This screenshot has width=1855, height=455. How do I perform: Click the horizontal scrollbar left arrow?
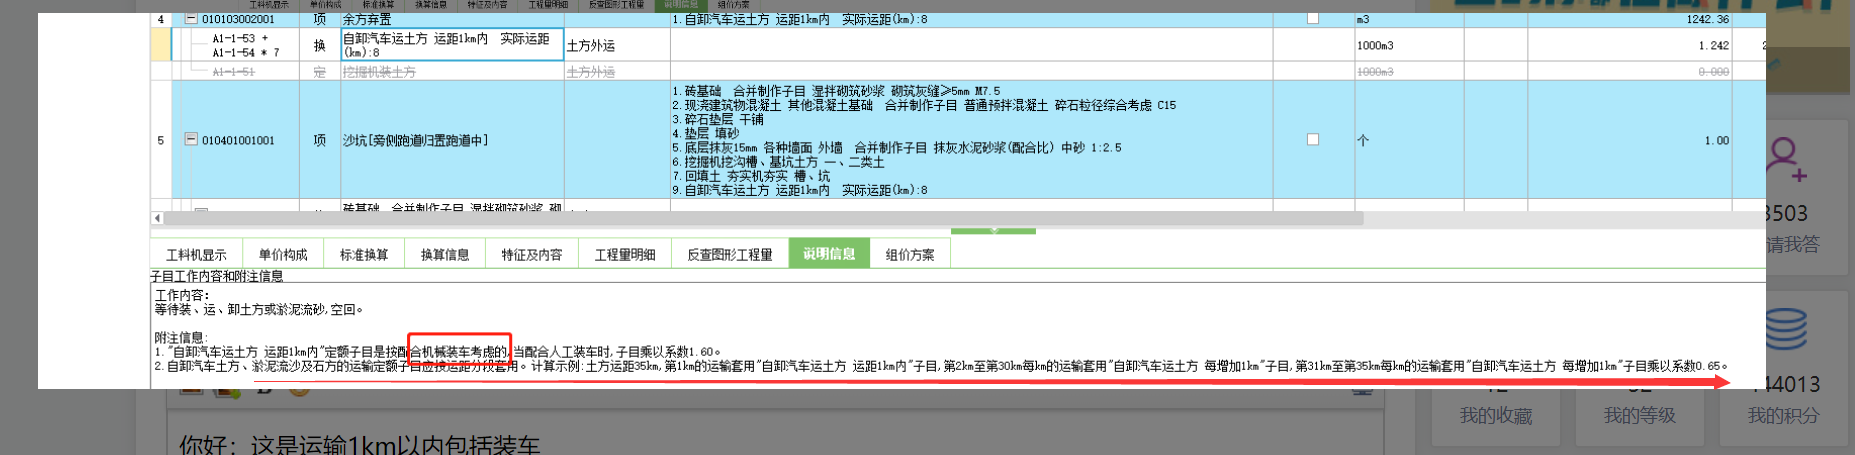point(157,218)
